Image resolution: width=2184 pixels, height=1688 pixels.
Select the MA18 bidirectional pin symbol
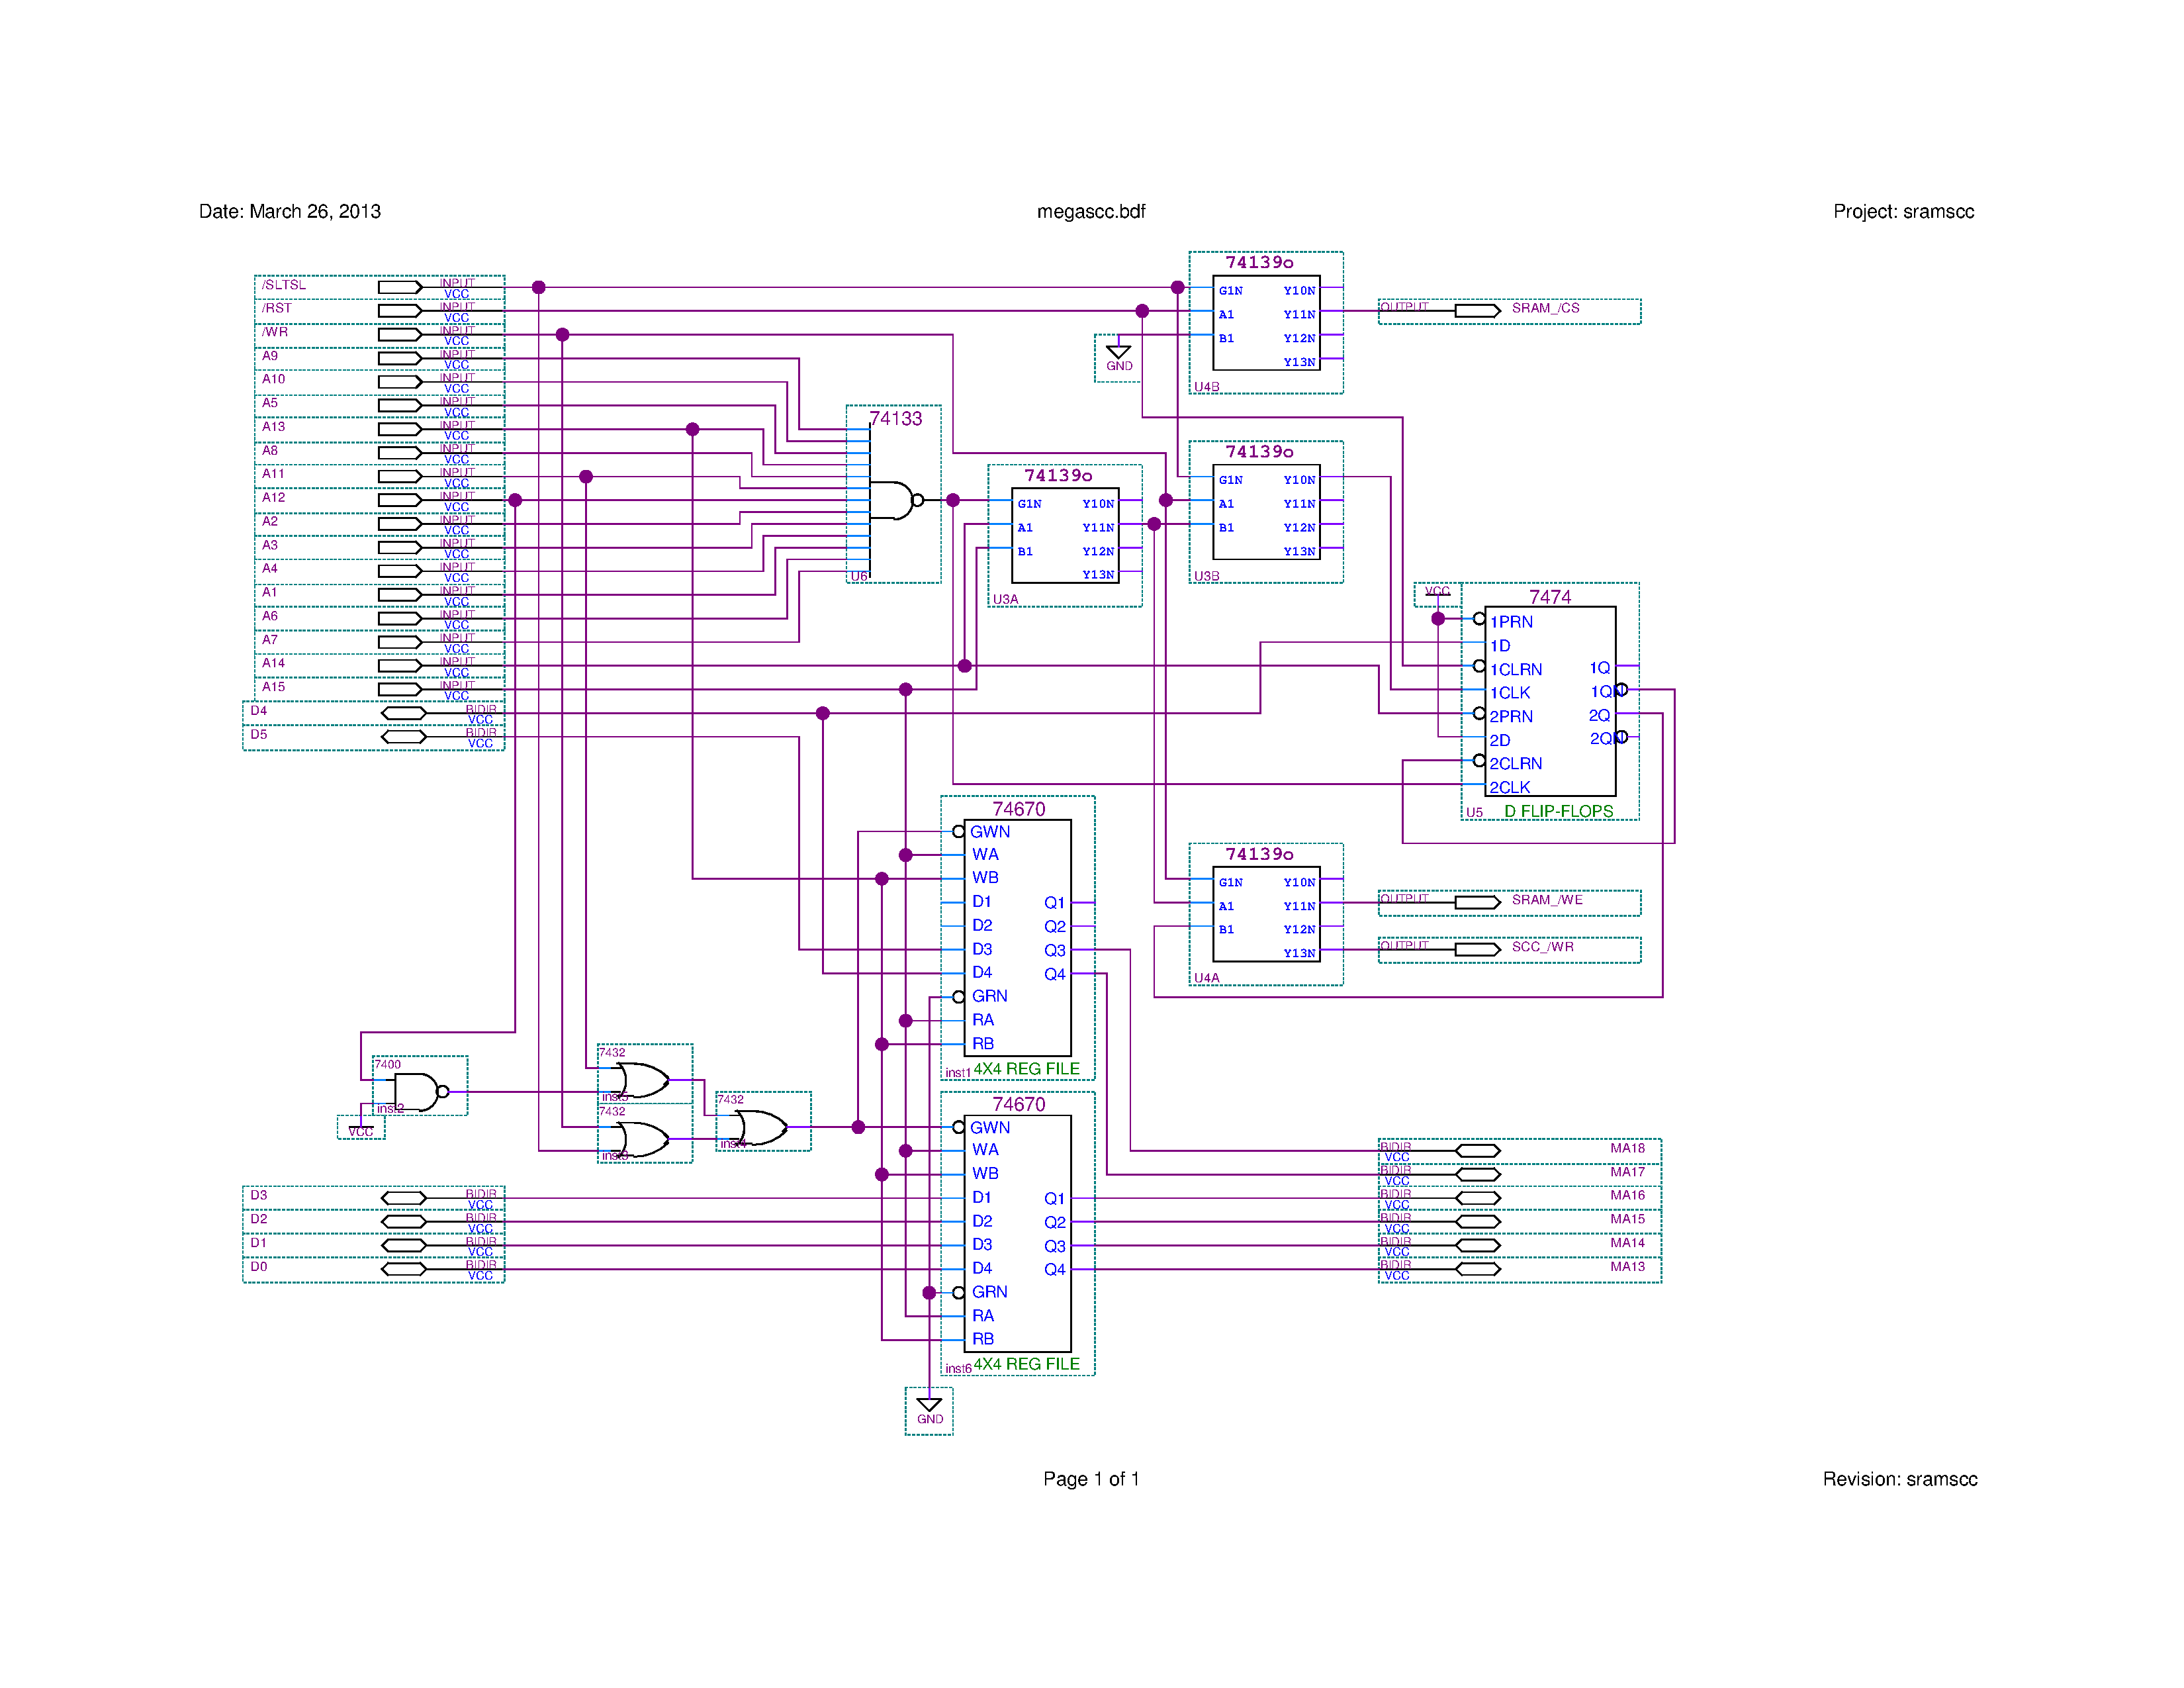point(1478,1151)
